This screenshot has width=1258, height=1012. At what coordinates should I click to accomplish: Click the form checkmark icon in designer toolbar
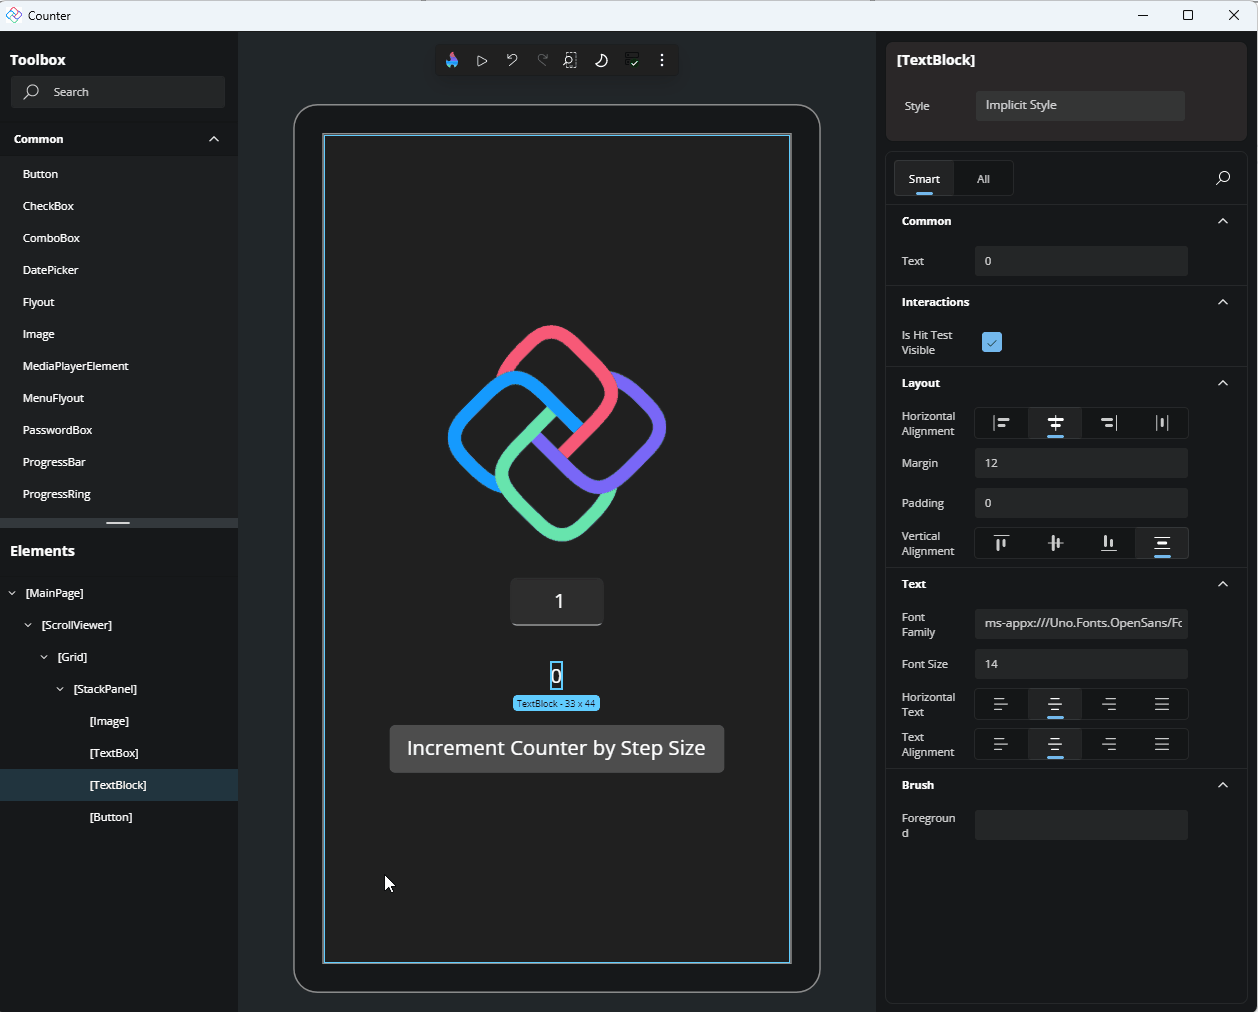coord(632,60)
